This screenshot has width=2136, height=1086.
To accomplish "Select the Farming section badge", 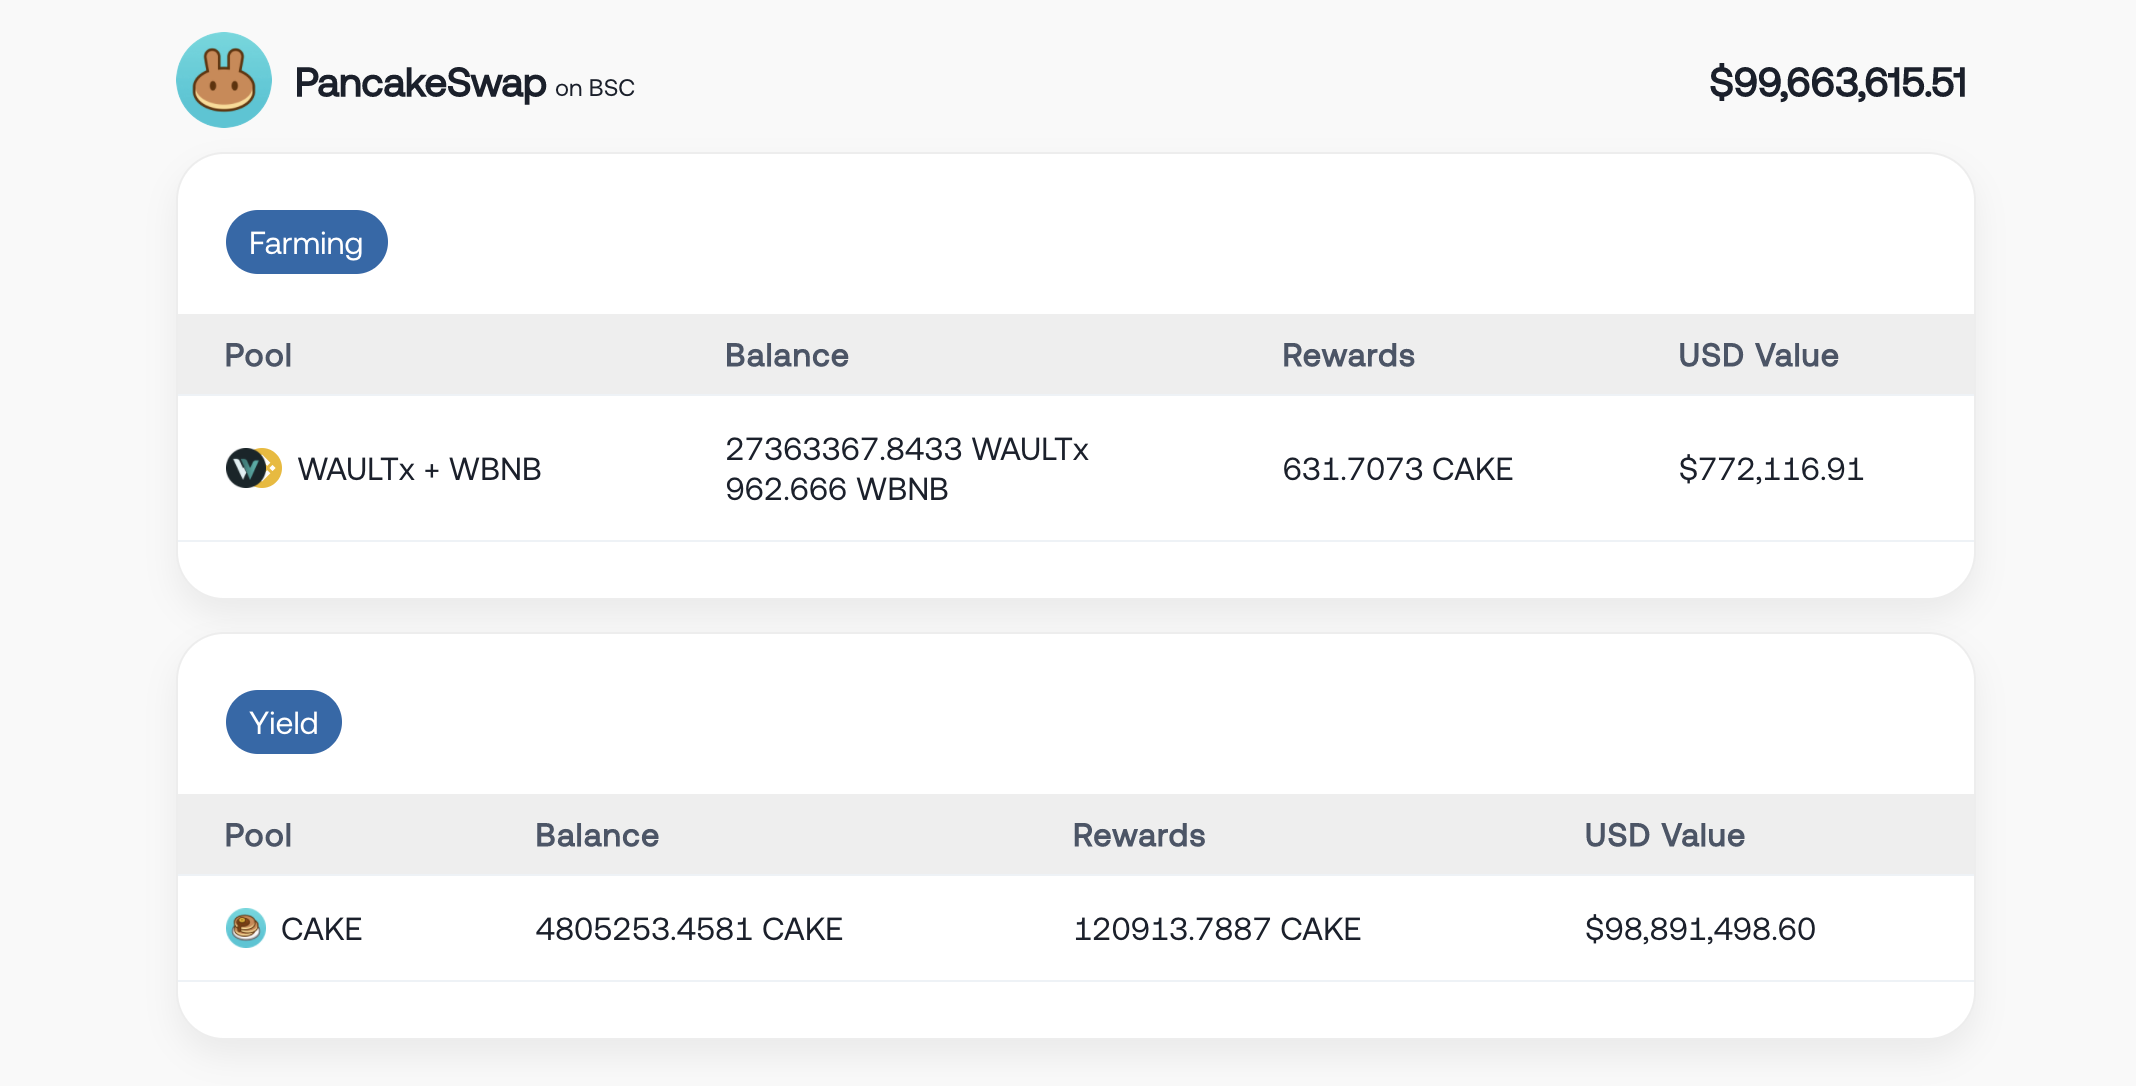I will (306, 242).
